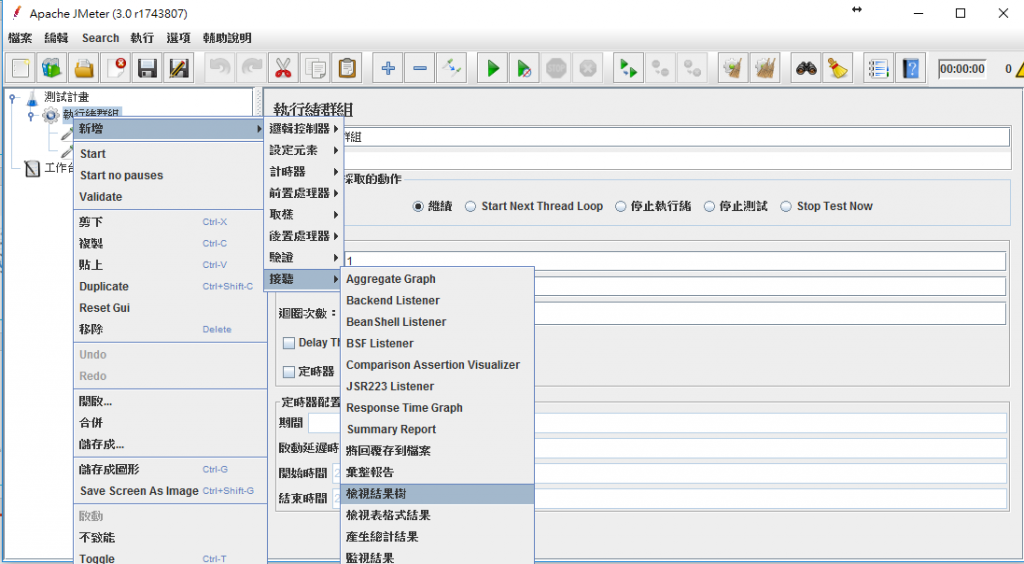Click the Copy toolbar icon
Screen dimensions: 1024x564
pyautogui.click(x=315, y=68)
